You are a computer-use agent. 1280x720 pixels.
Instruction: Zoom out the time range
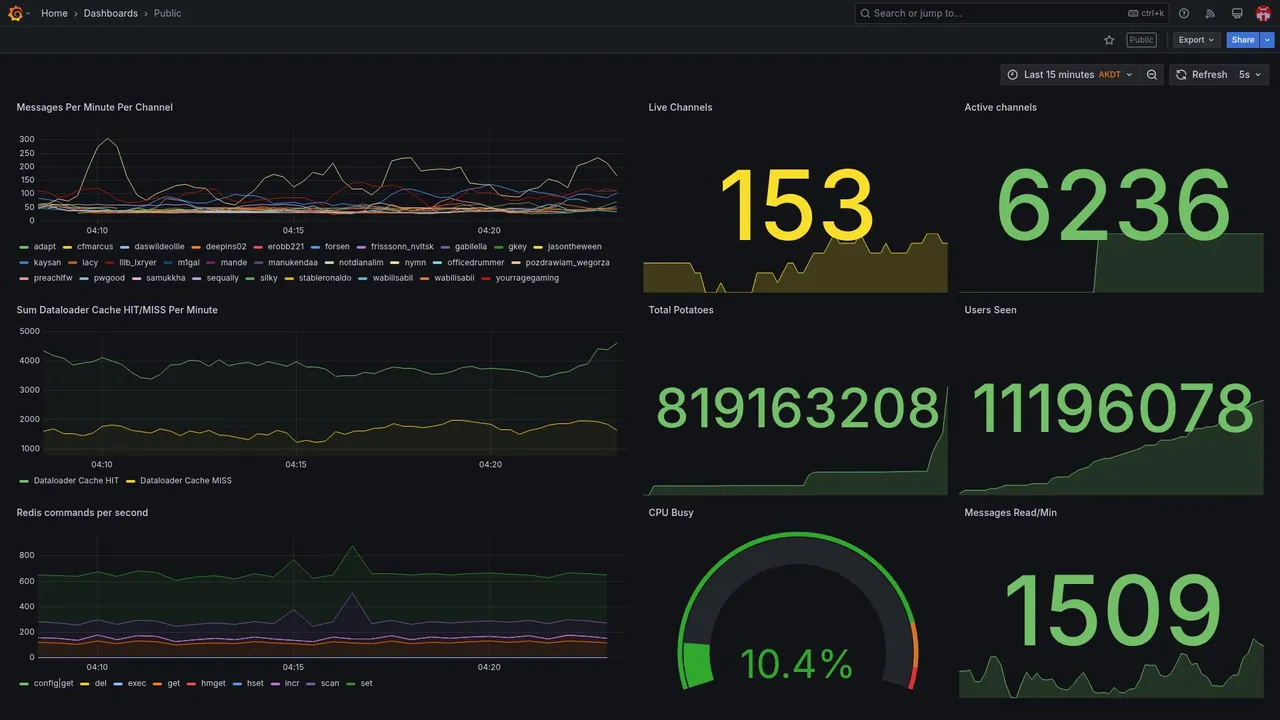tap(1152, 75)
